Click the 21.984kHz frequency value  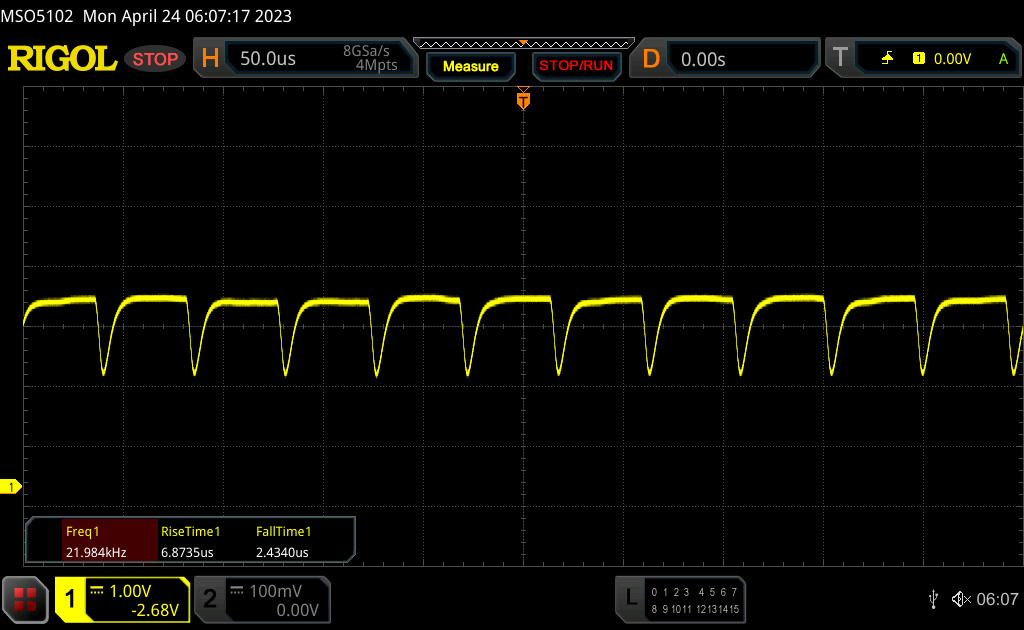click(x=96, y=552)
